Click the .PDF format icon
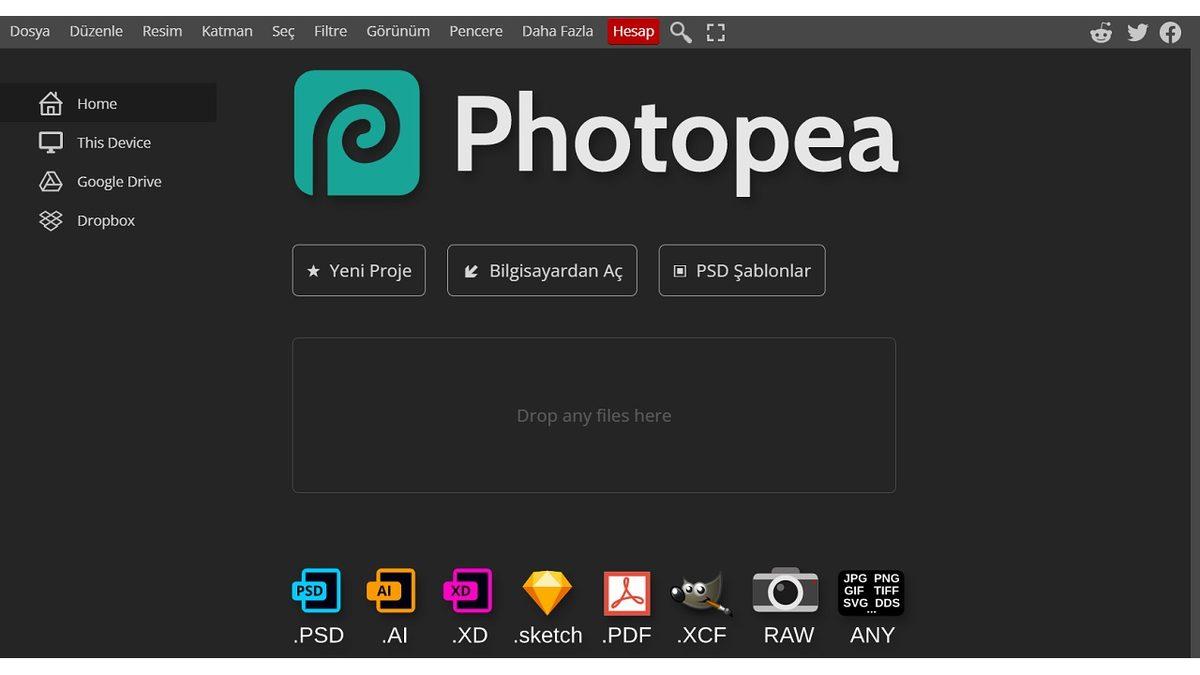This screenshot has width=1200, height=675. [x=627, y=593]
